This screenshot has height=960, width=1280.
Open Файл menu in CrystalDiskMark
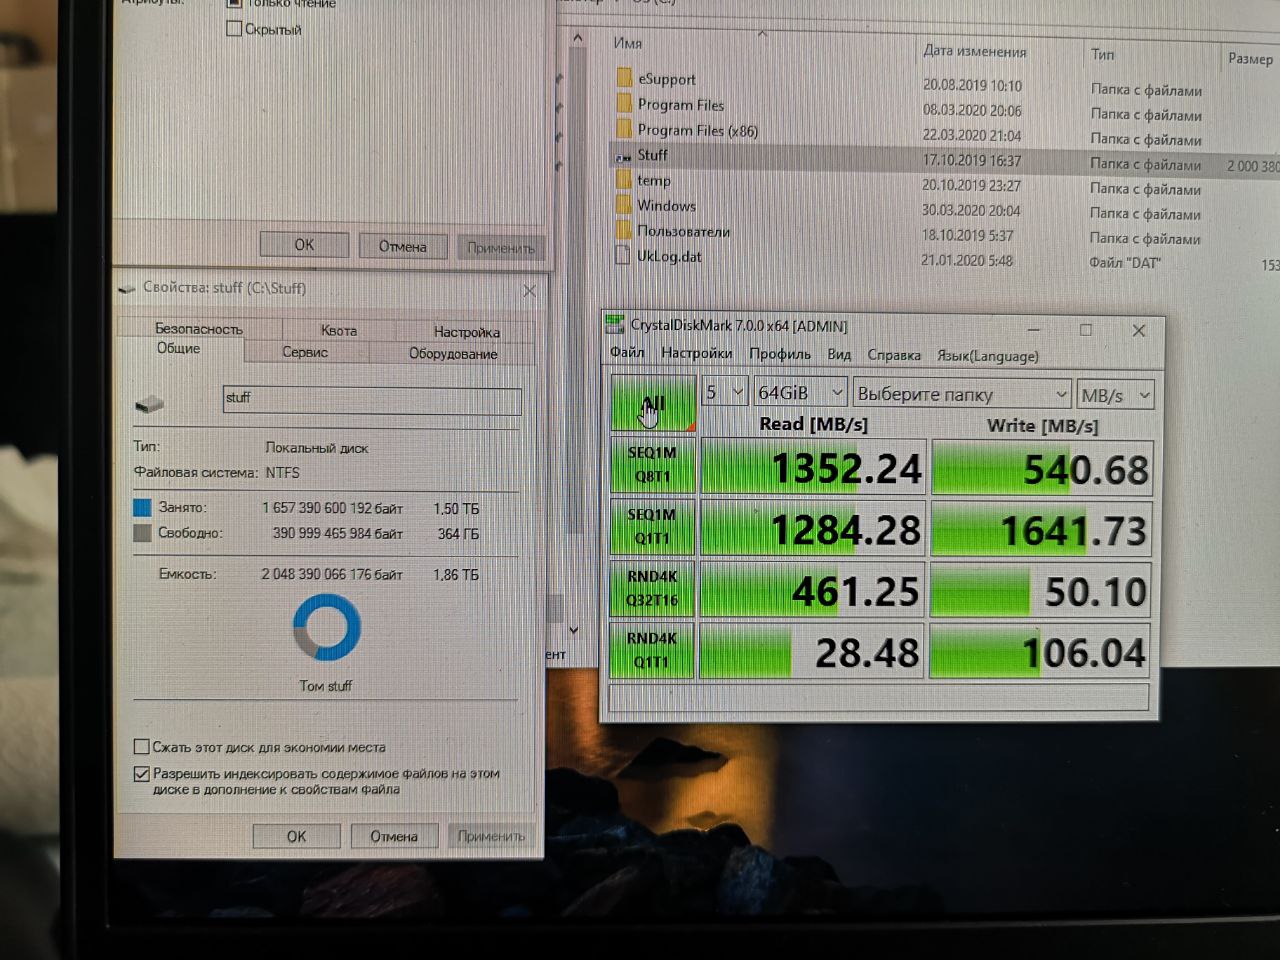click(x=627, y=352)
